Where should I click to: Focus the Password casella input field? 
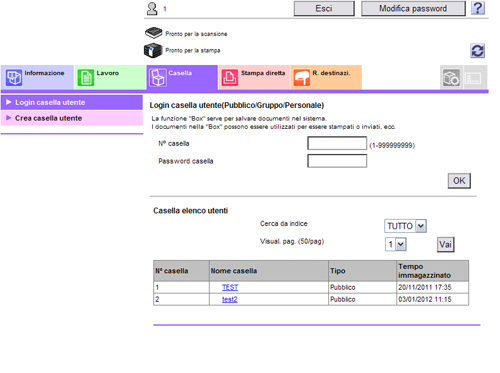tap(337, 161)
